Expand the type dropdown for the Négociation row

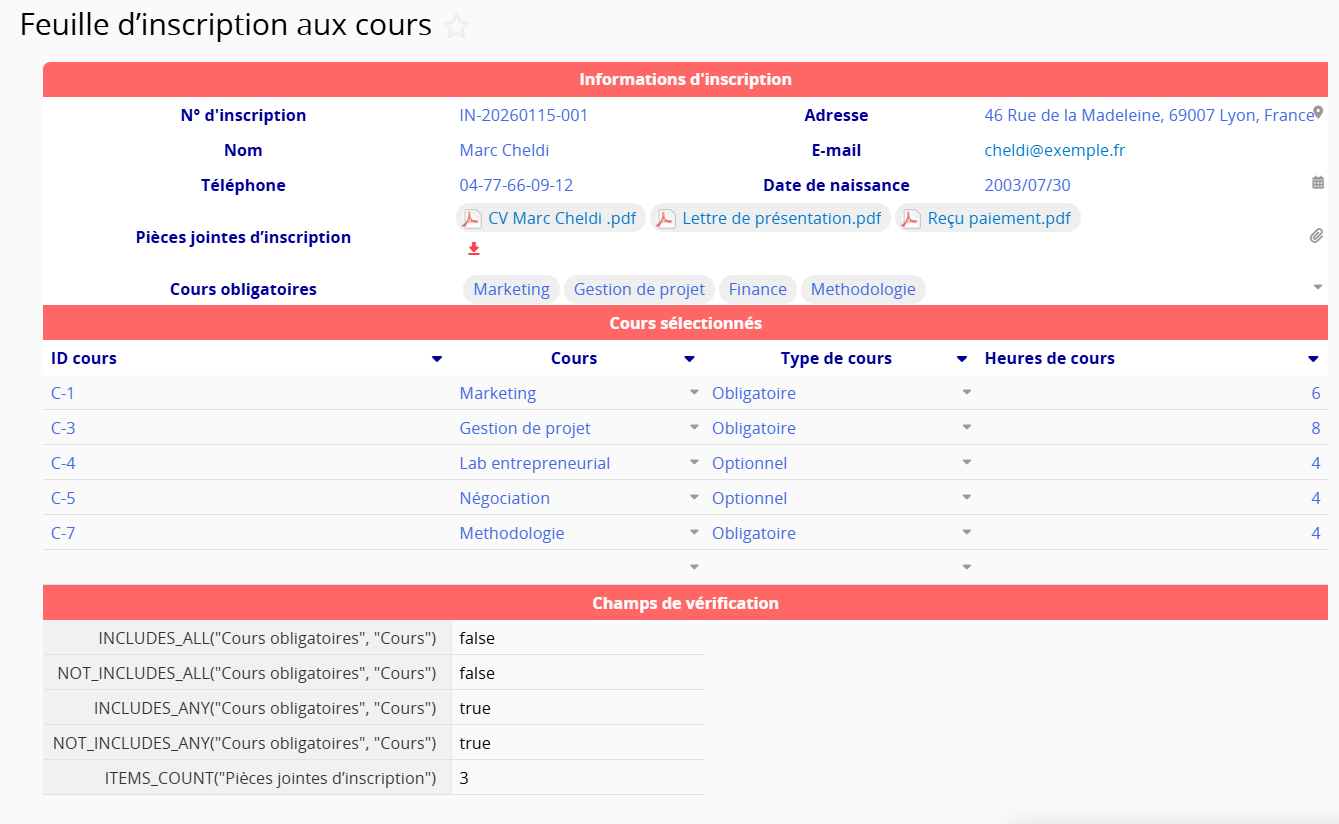(966, 498)
